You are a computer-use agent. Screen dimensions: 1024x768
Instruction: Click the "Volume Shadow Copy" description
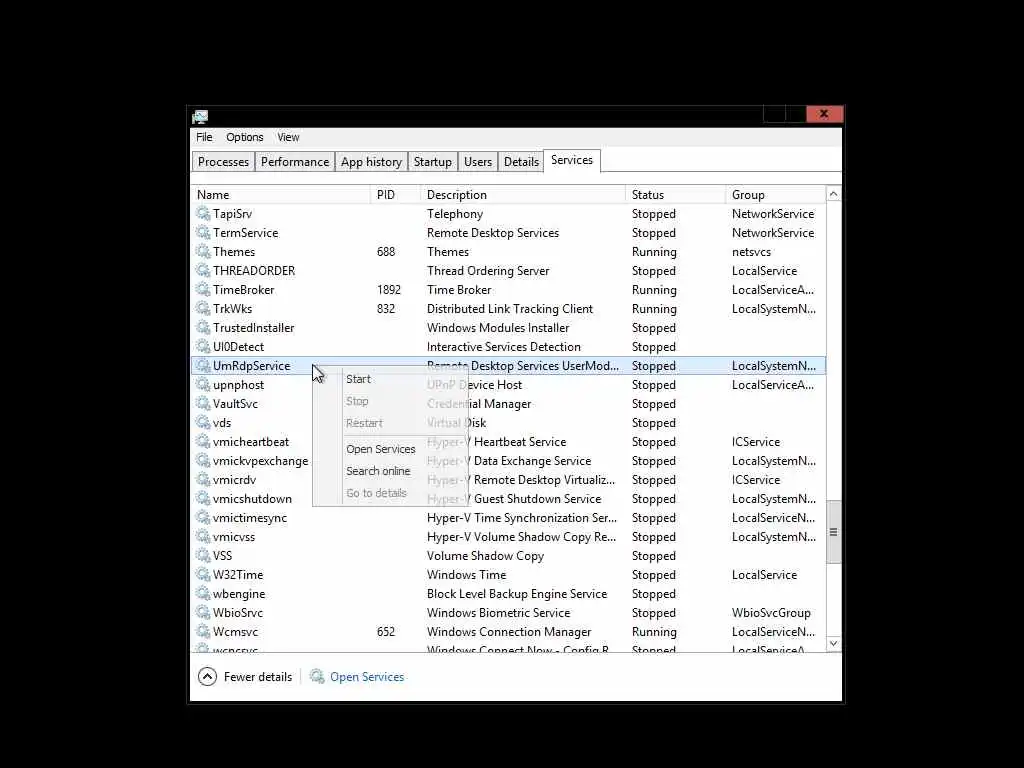click(x=485, y=556)
